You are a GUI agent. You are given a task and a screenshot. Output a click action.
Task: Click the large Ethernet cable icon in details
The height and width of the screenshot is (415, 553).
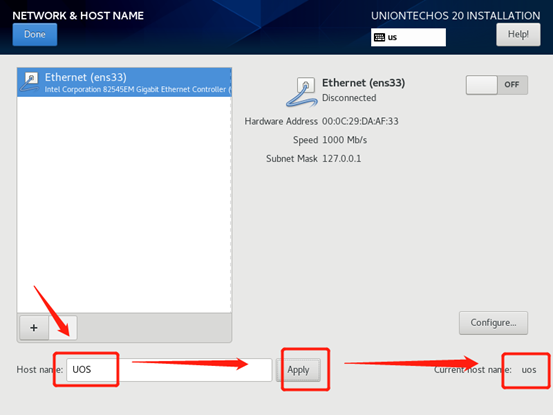(302, 92)
